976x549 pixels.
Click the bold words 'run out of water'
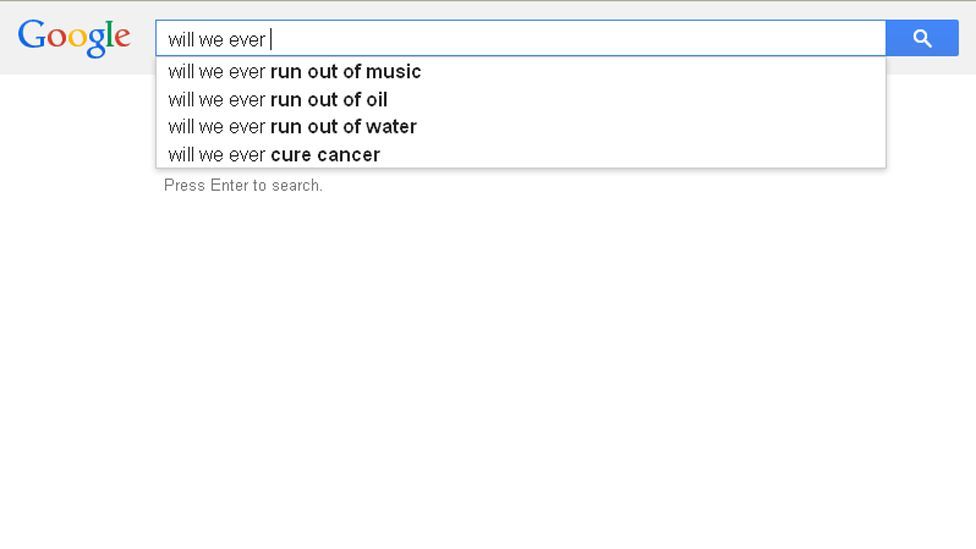pos(344,127)
